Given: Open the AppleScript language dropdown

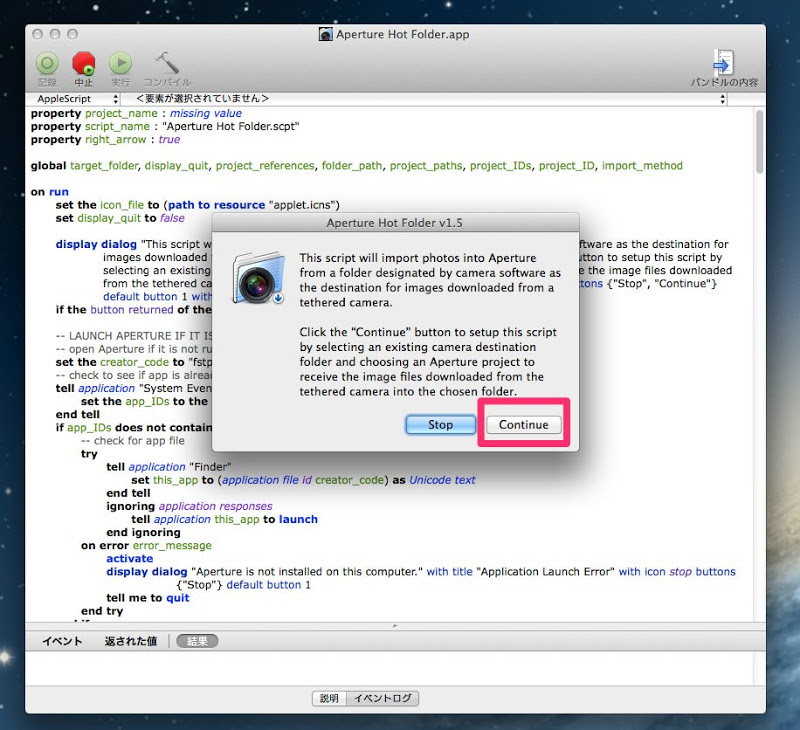Looking at the screenshot, I should [x=77, y=99].
